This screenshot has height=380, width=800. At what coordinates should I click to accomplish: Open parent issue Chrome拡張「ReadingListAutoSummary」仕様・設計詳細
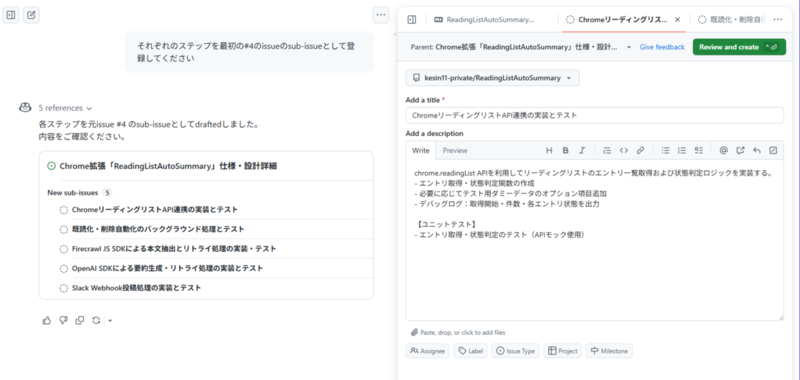(x=168, y=166)
